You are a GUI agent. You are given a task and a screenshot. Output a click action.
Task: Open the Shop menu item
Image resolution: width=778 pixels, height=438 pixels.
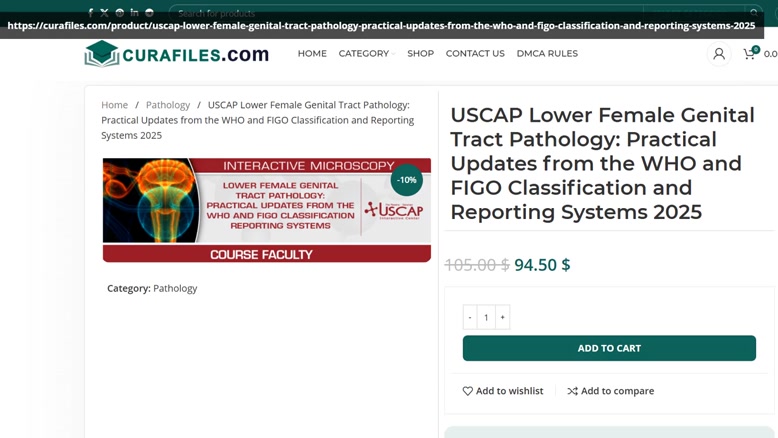pos(420,54)
